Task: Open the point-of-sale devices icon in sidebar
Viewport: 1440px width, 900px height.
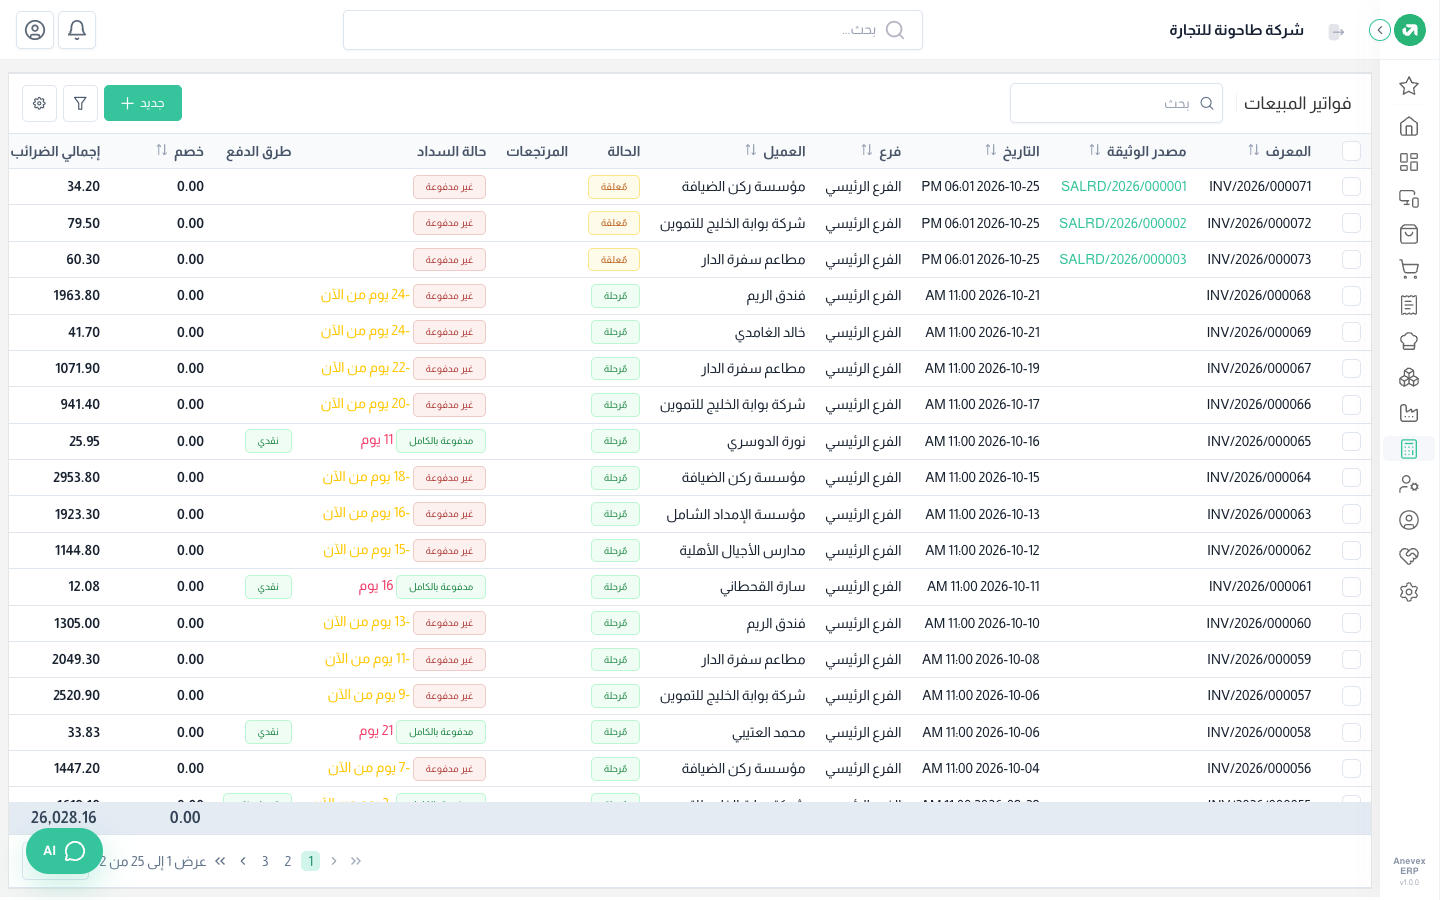Action: [1409, 198]
